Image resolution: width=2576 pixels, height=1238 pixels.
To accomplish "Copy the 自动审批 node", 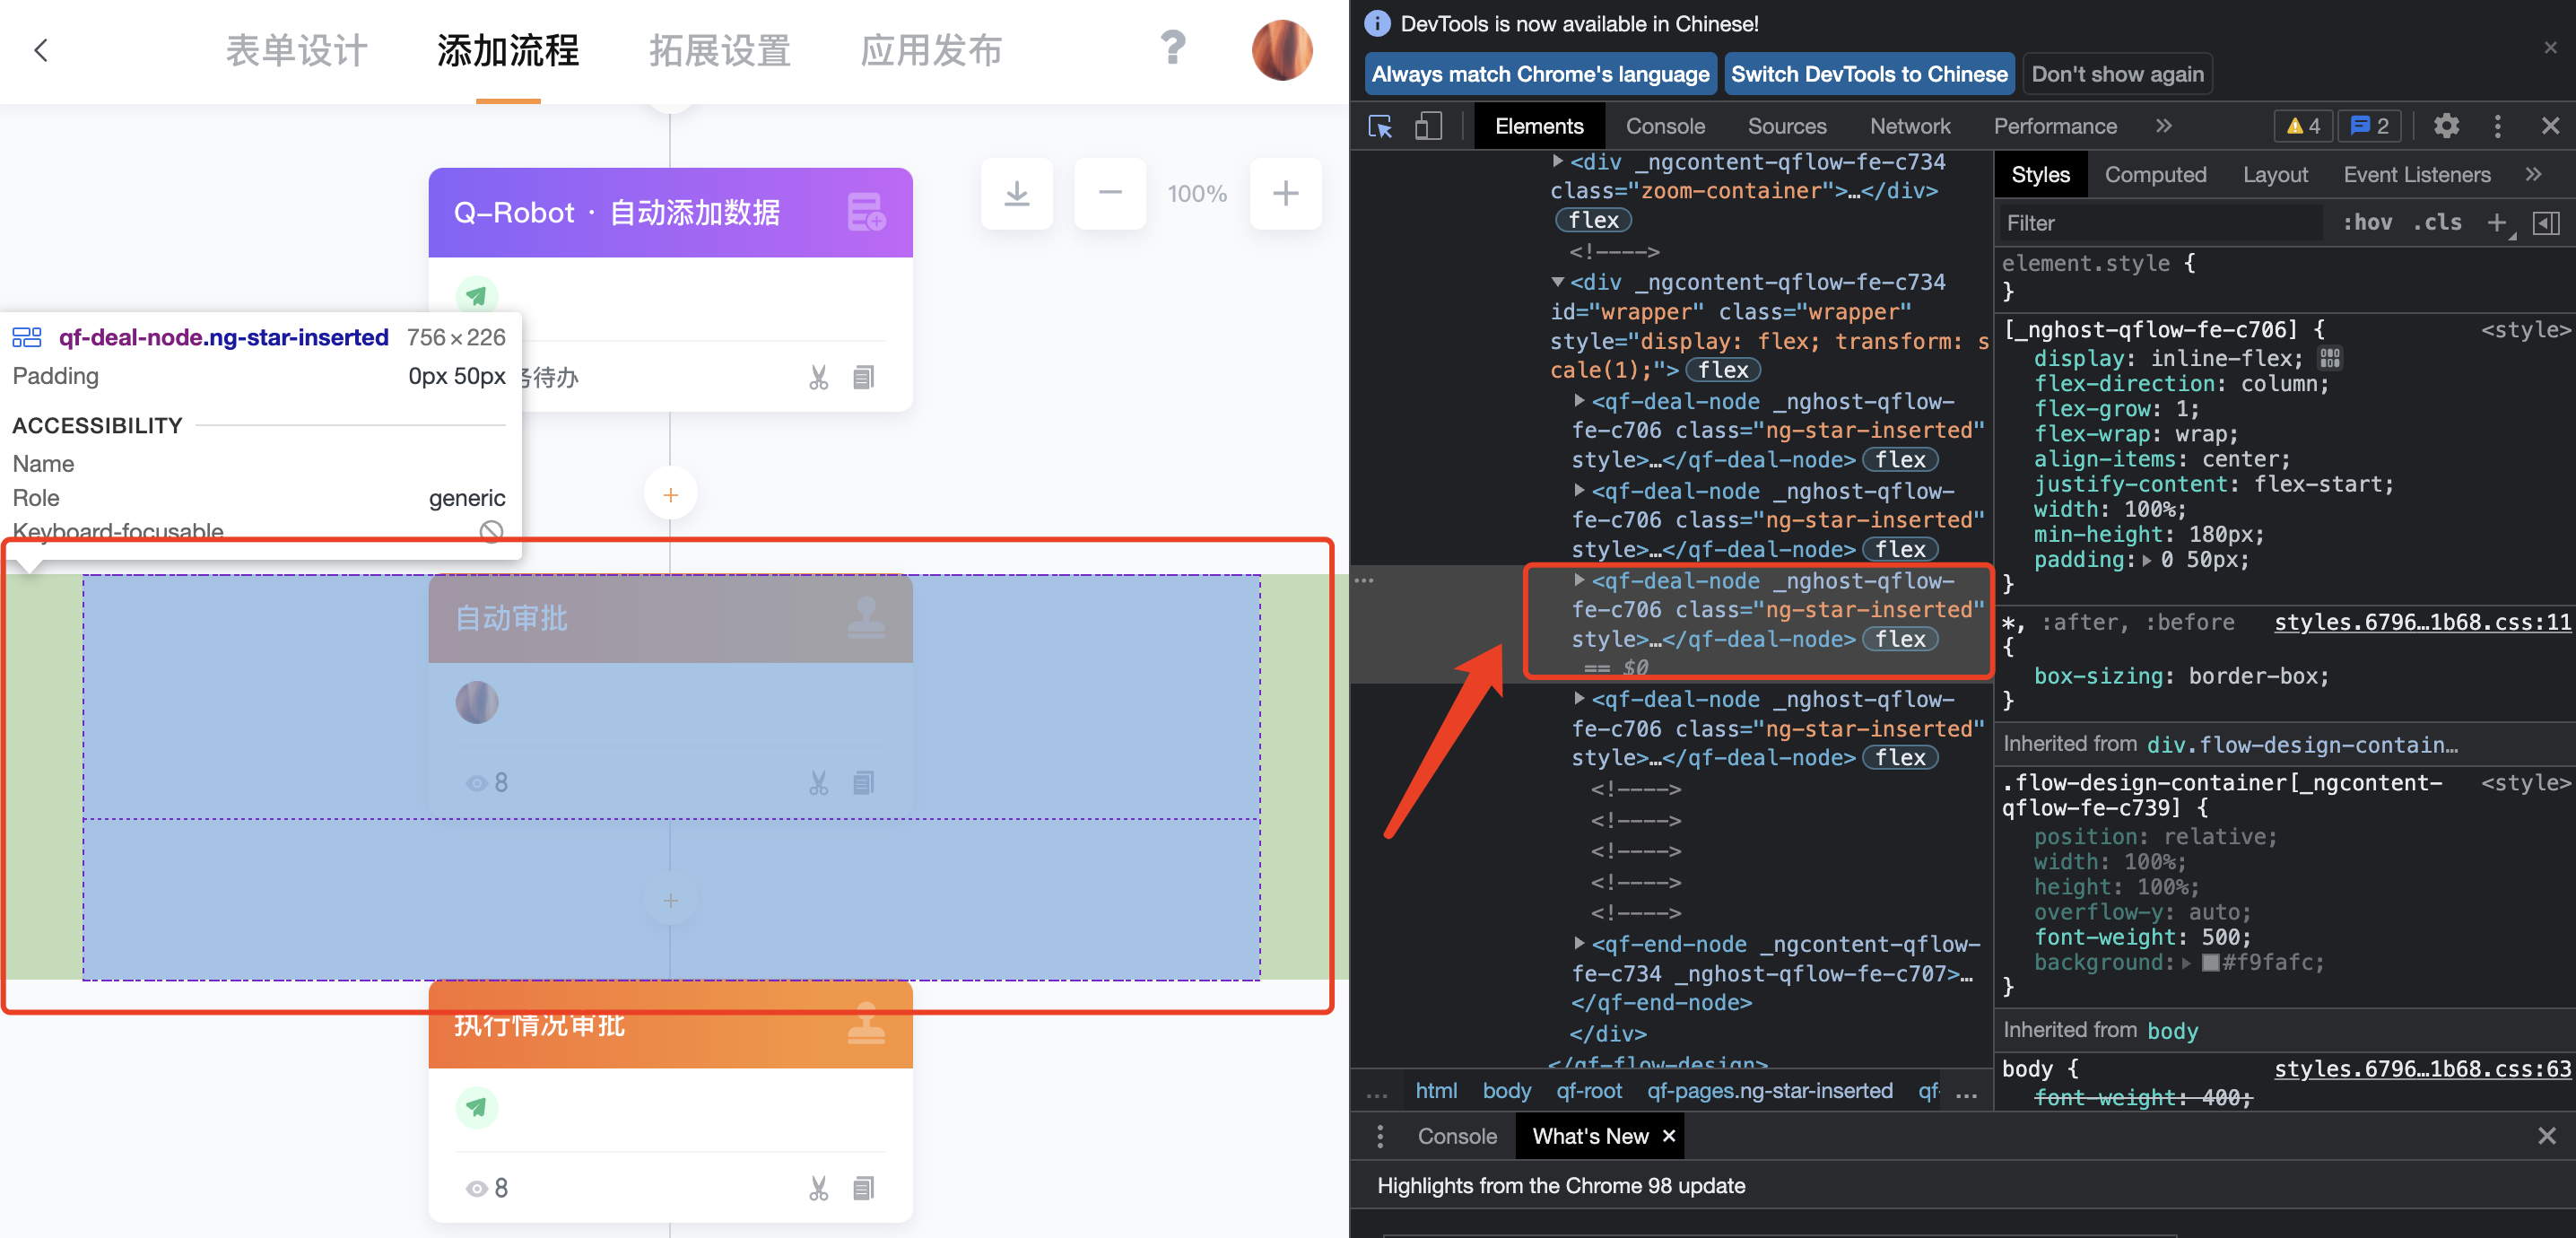I will coord(864,783).
